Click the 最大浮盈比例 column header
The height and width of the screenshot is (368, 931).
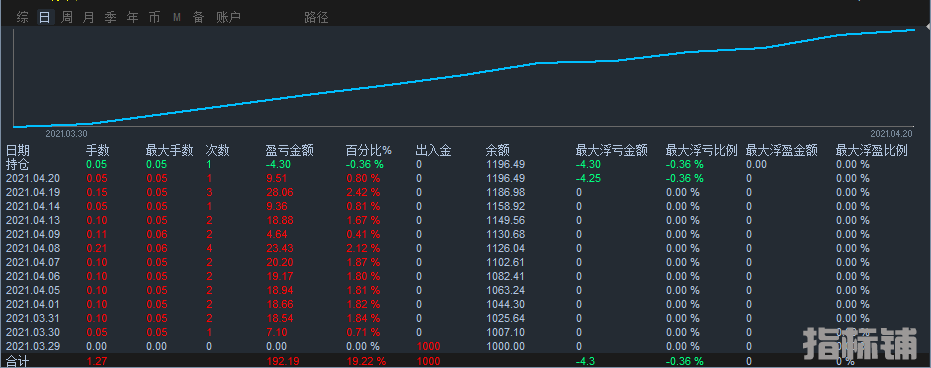(872, 151)
